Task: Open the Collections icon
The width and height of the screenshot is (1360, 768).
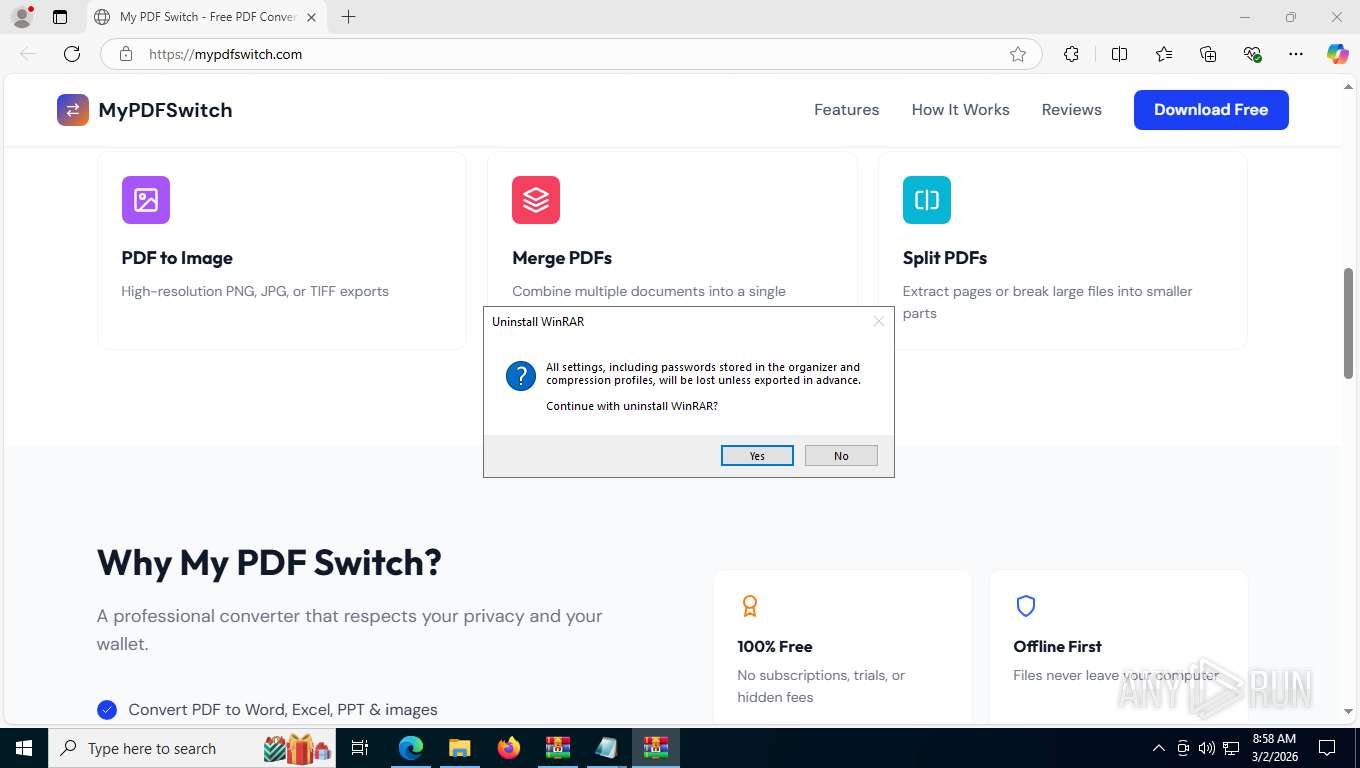Action: (1208, 54)
